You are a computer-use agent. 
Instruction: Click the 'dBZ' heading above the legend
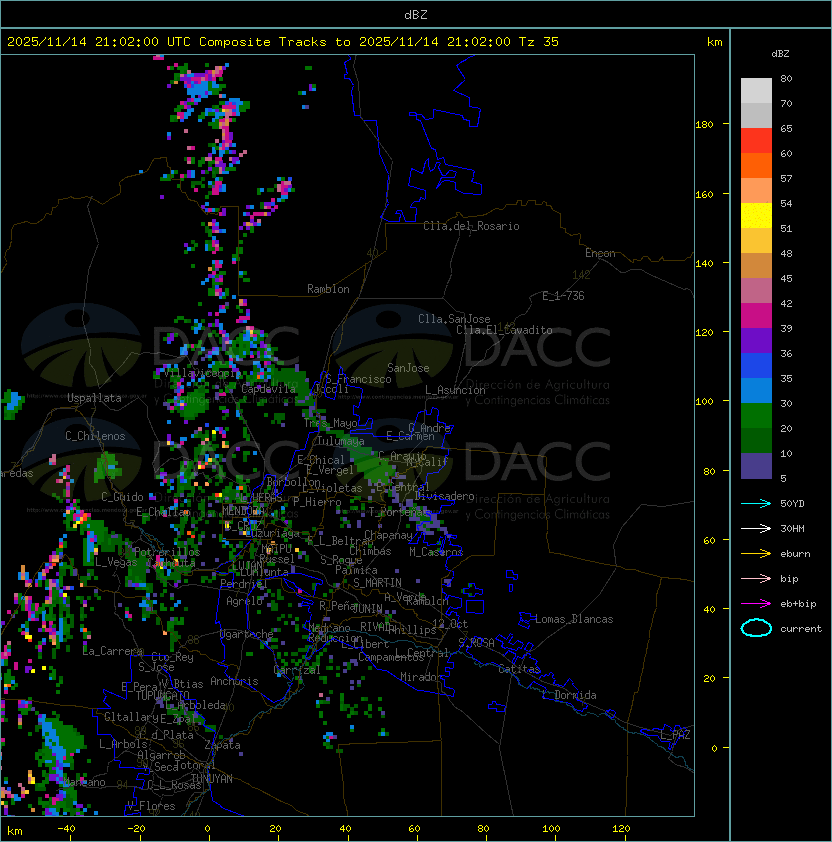(x=780, y=54)
